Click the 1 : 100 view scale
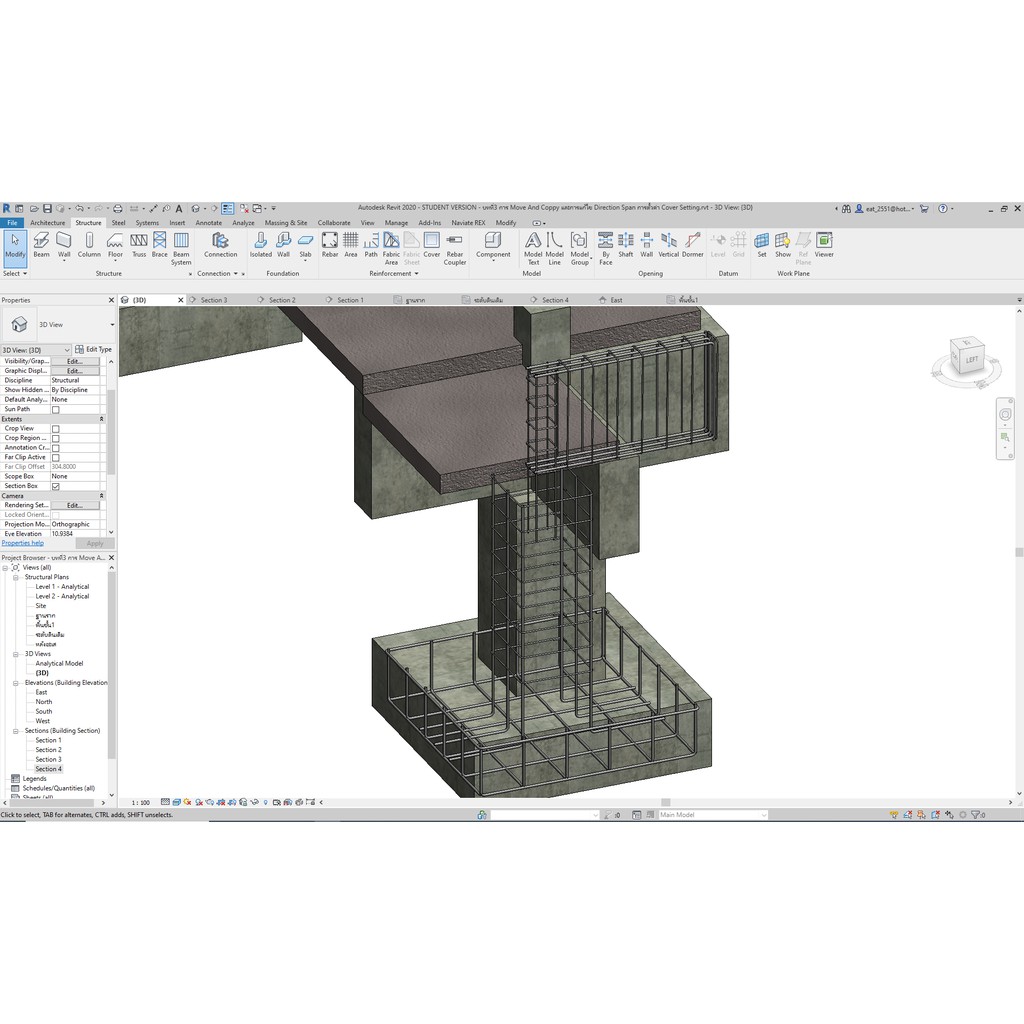This screenshot has width=1024, height=1024. (x=140, y=803)
